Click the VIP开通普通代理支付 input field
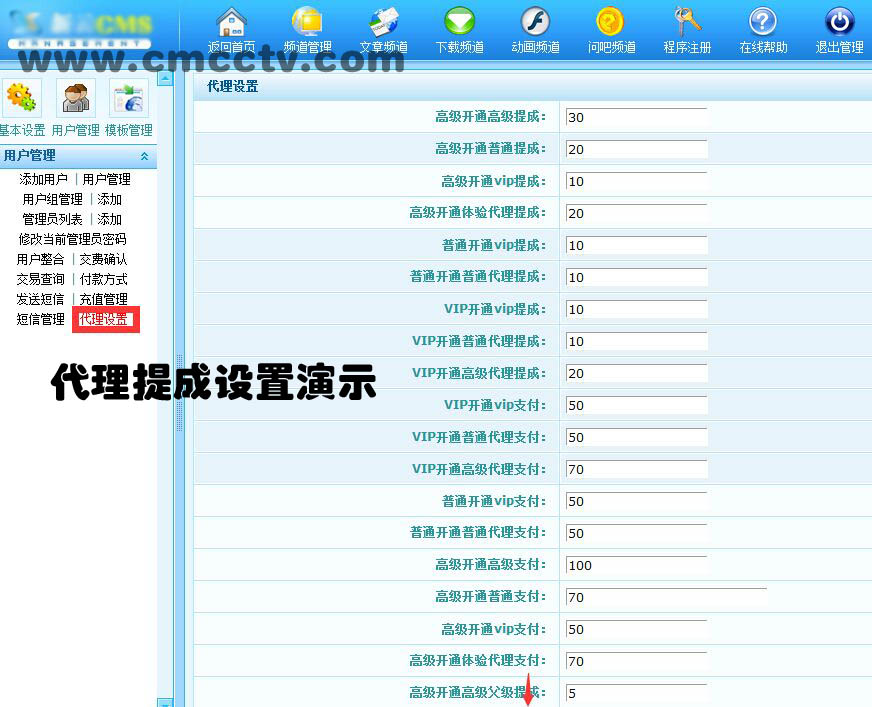 [636, 437]
